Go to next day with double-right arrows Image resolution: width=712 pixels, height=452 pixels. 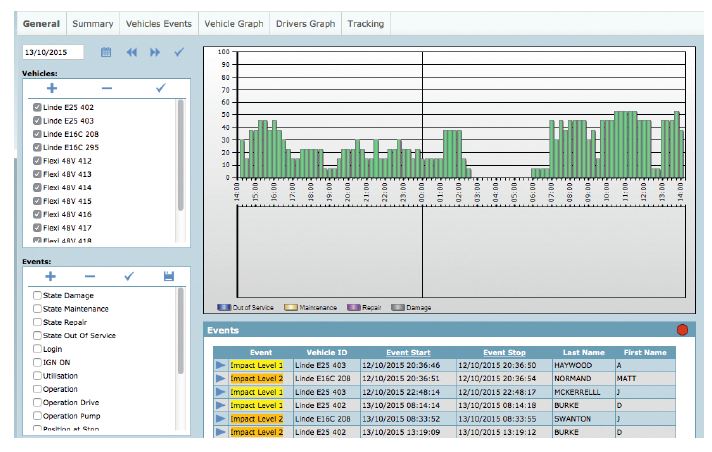(155, 52)
